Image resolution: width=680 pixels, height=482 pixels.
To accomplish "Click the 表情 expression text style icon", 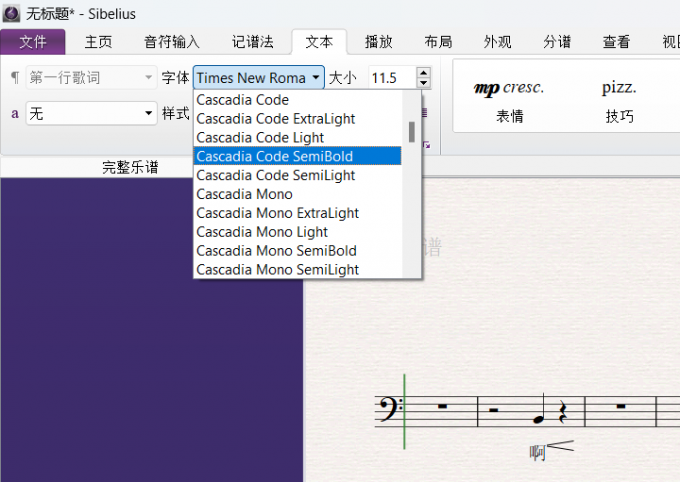I will point(509,88).
